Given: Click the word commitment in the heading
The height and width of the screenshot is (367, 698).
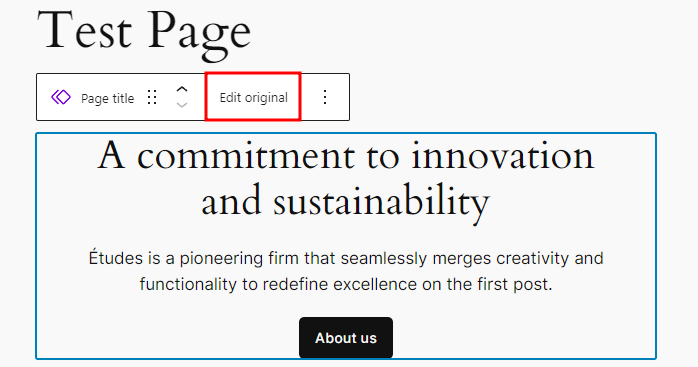Looking at the screenshot, I should pyautogui.click(x=246, y=156).
